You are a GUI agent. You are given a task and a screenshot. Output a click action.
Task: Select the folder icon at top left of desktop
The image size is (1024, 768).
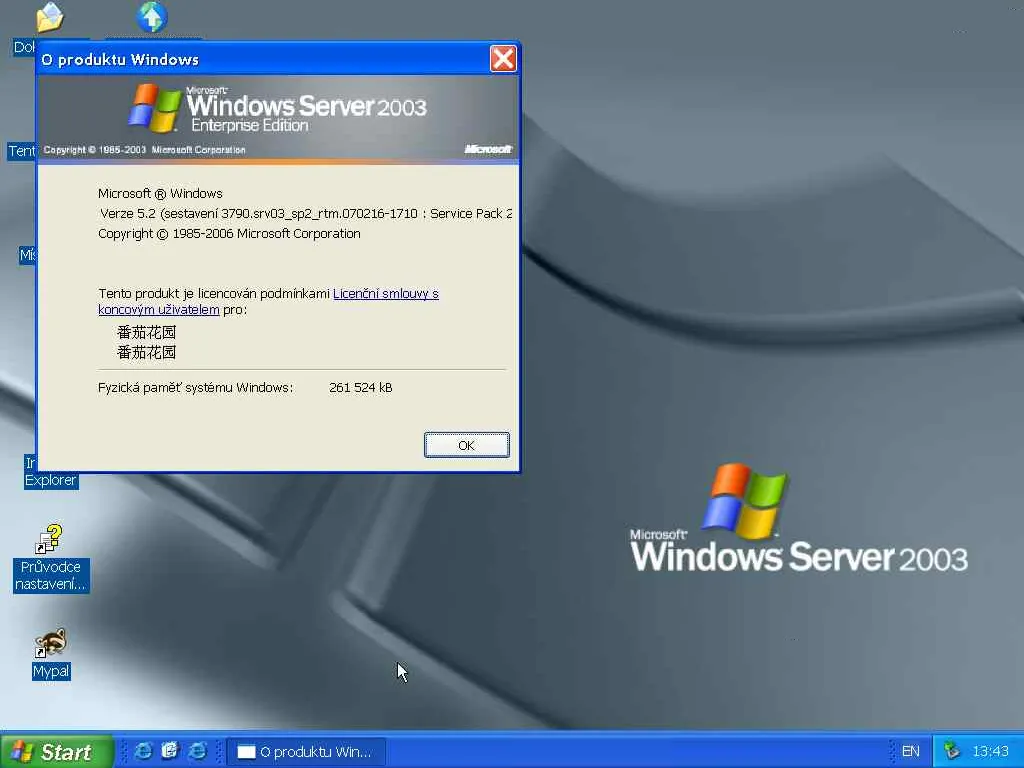[50, 18]
